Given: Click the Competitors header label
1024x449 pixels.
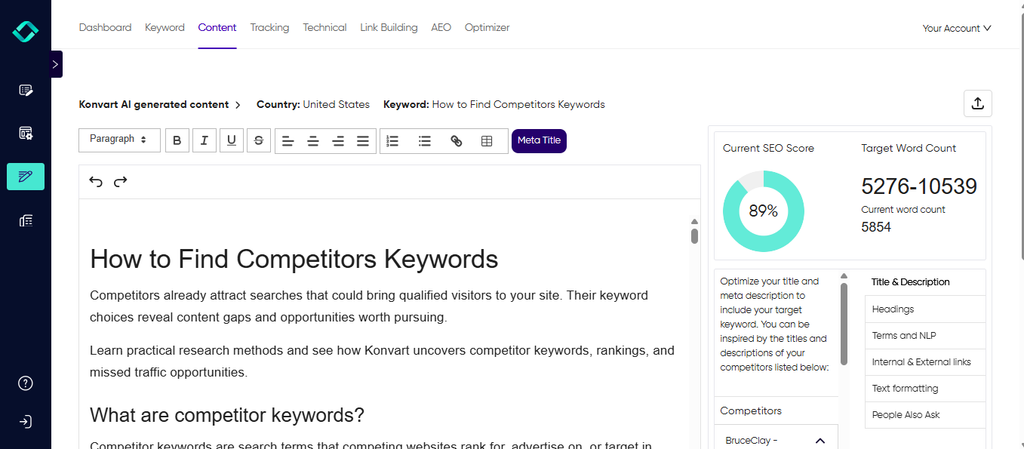Looking at the screenshot, I should 751,411.
